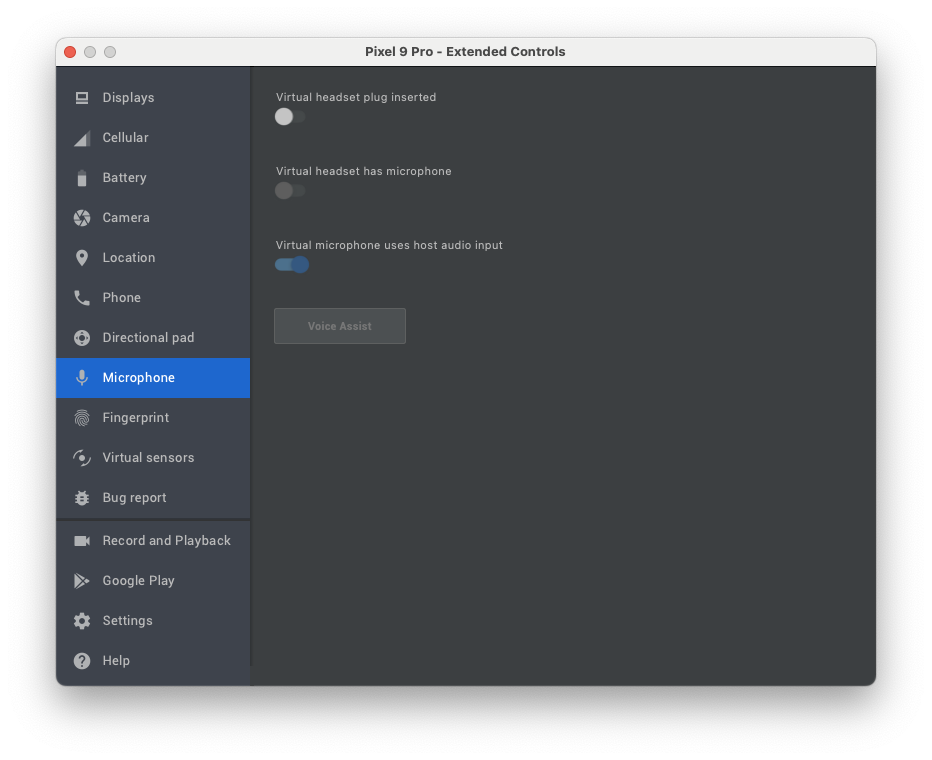This screenshot has width=932, height=760.
Task: Open the Phone section label
Action: (x=122, y=298)
